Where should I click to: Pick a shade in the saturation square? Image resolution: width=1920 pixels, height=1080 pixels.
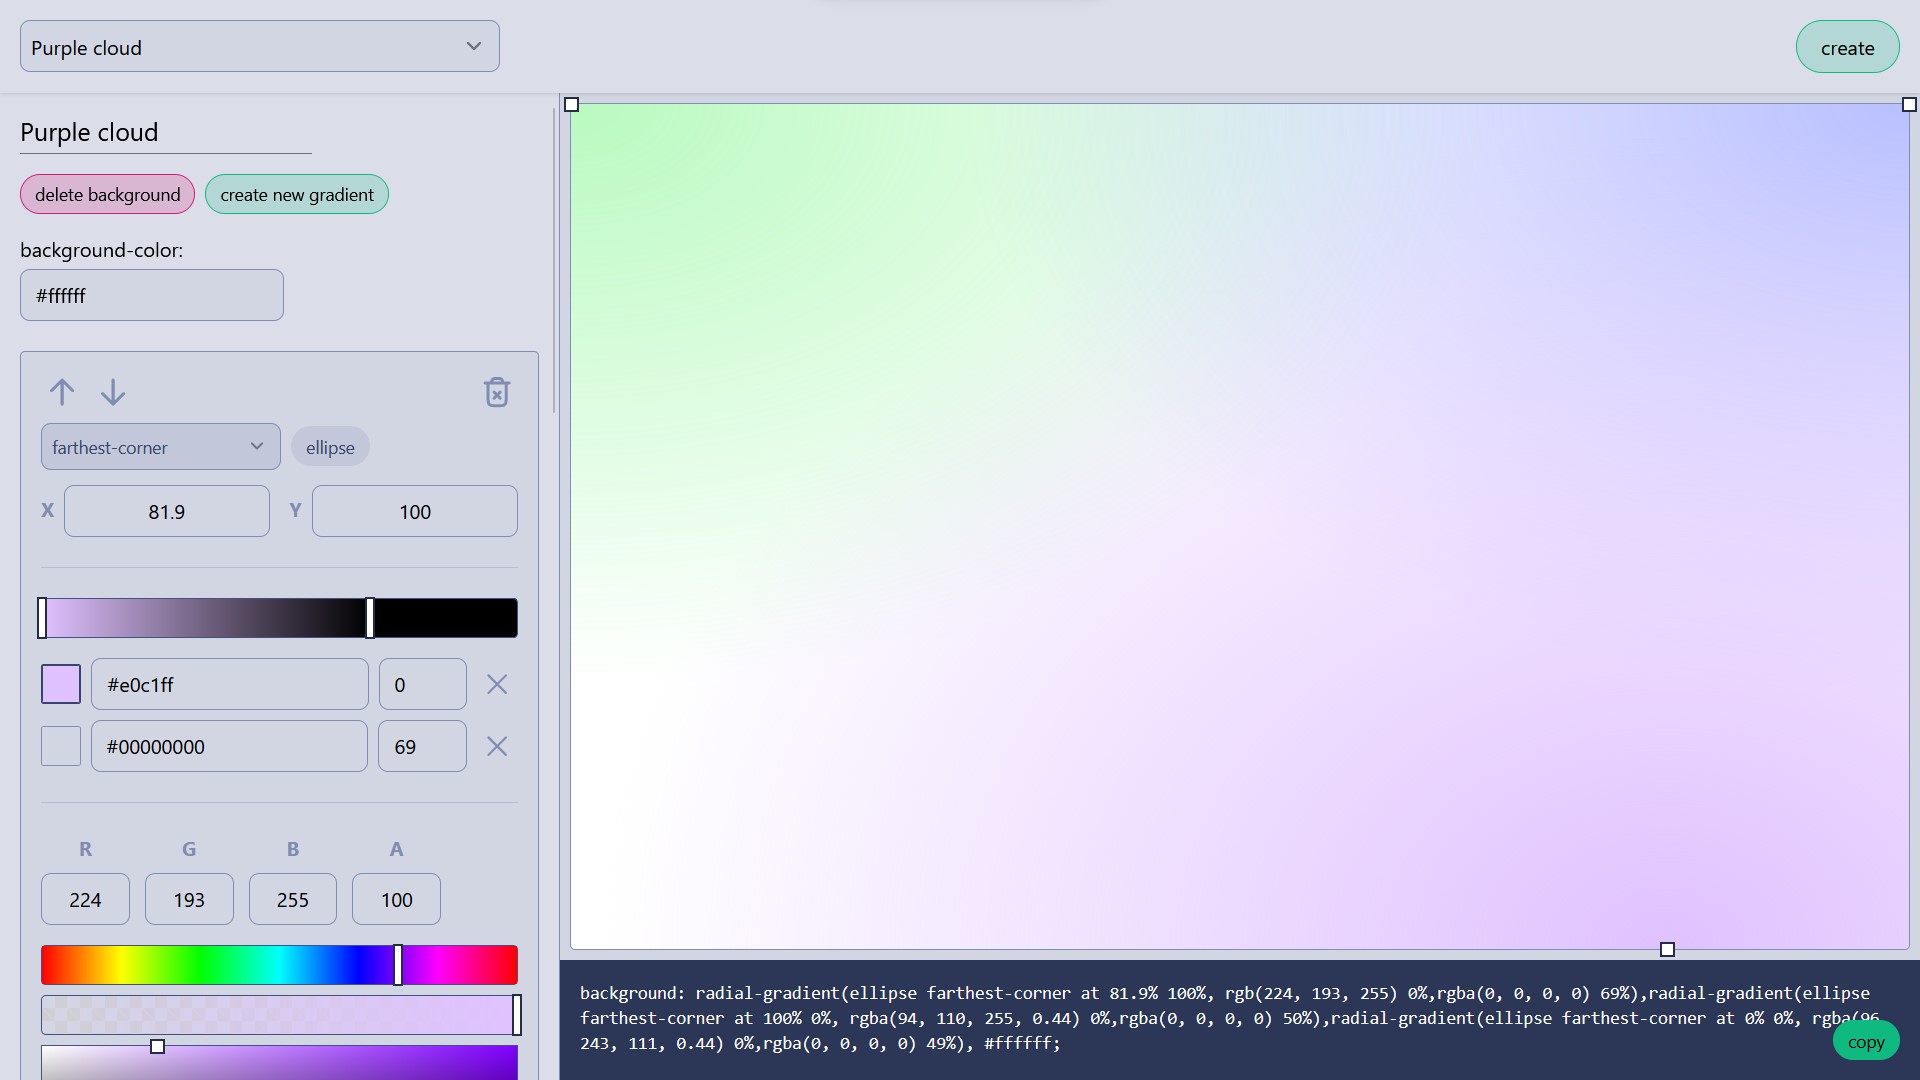(x=280, y=1063)
